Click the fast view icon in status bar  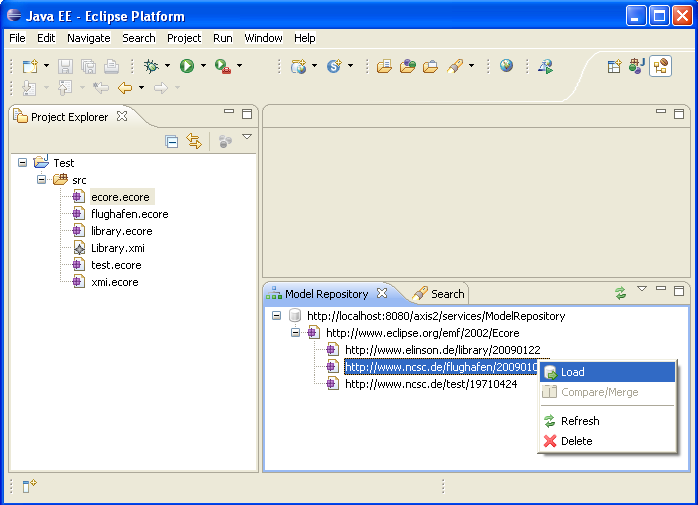[29, 486]
